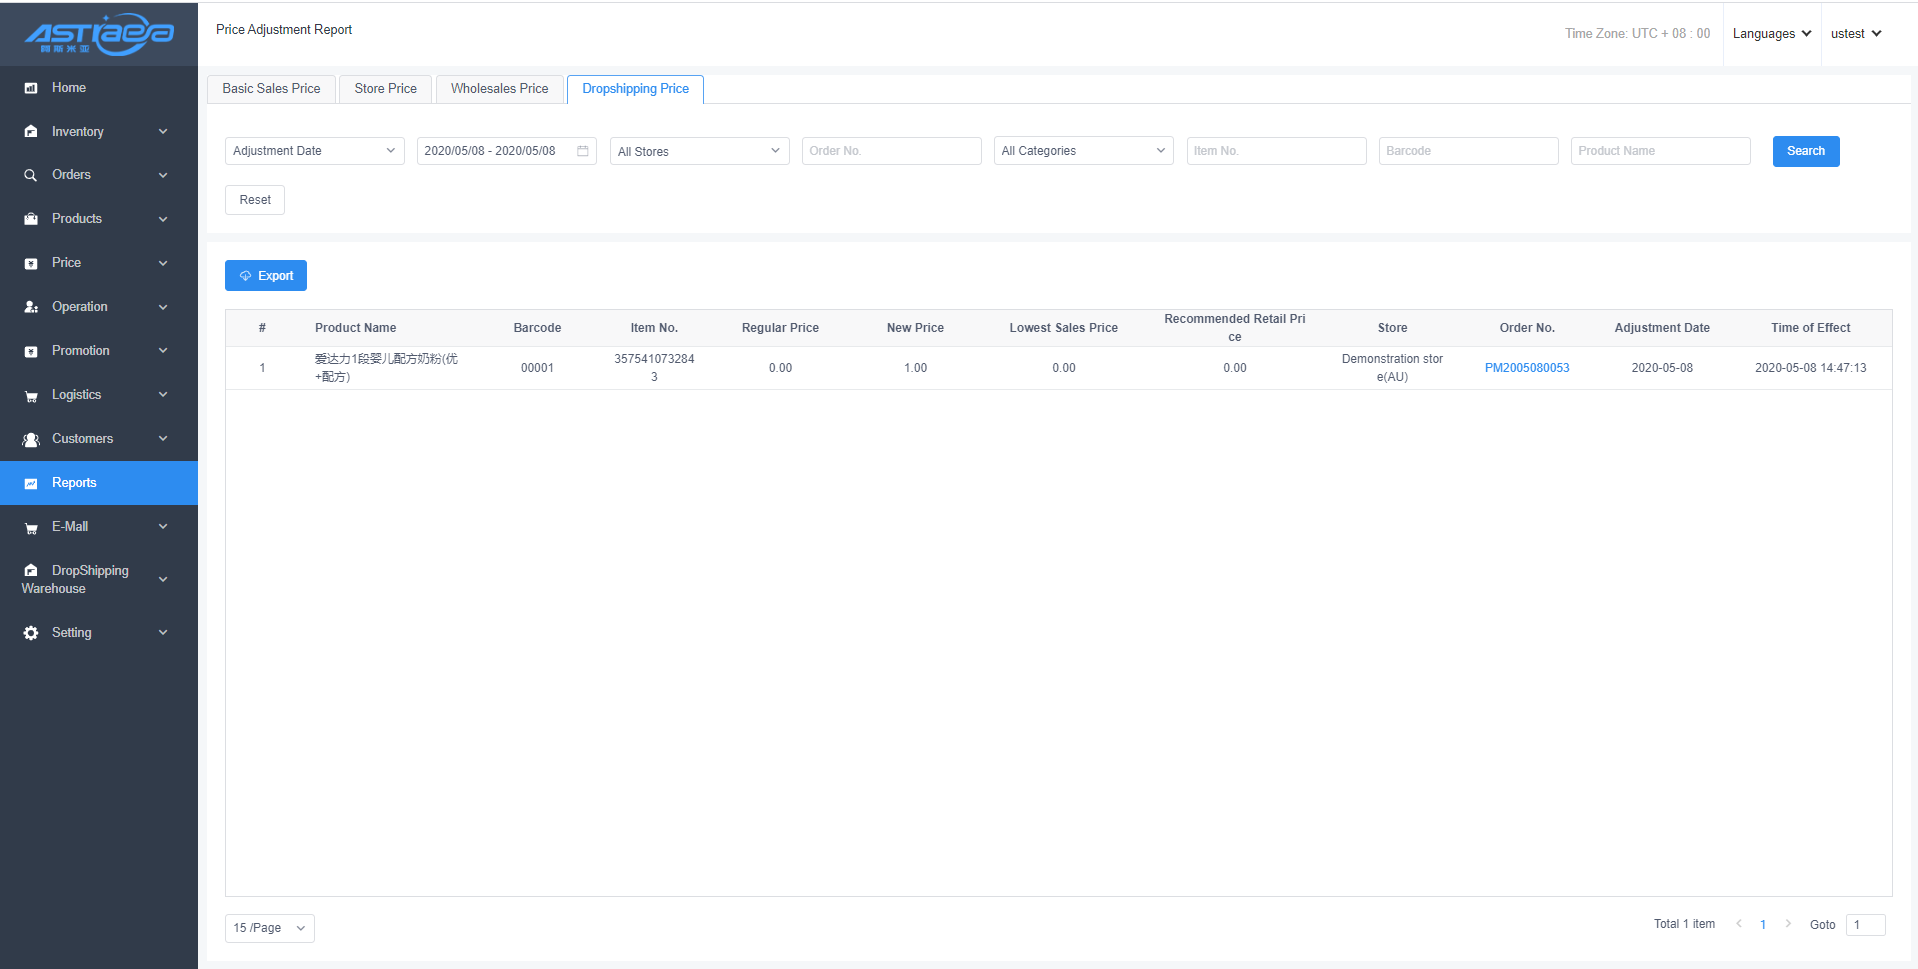Open the All Categories dropdown
This screenshot has width=1918, height=969.
tap(1083, 151)
